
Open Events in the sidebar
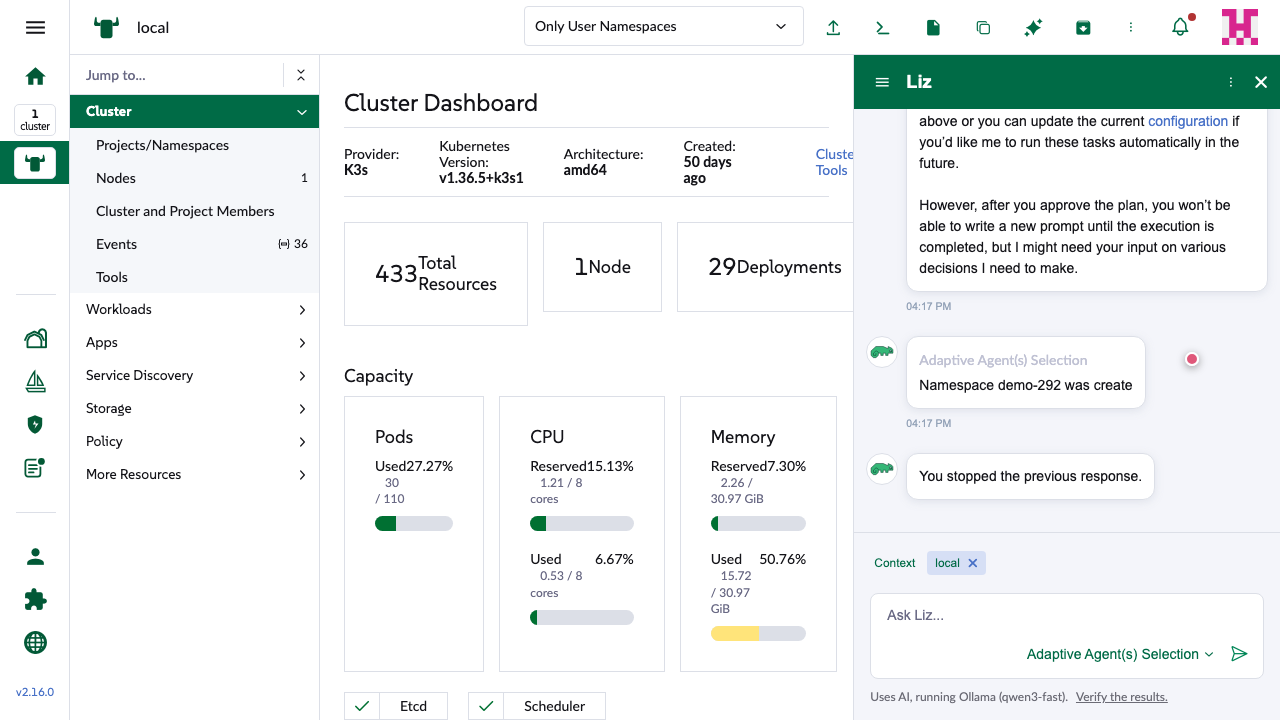pos(195,244)
